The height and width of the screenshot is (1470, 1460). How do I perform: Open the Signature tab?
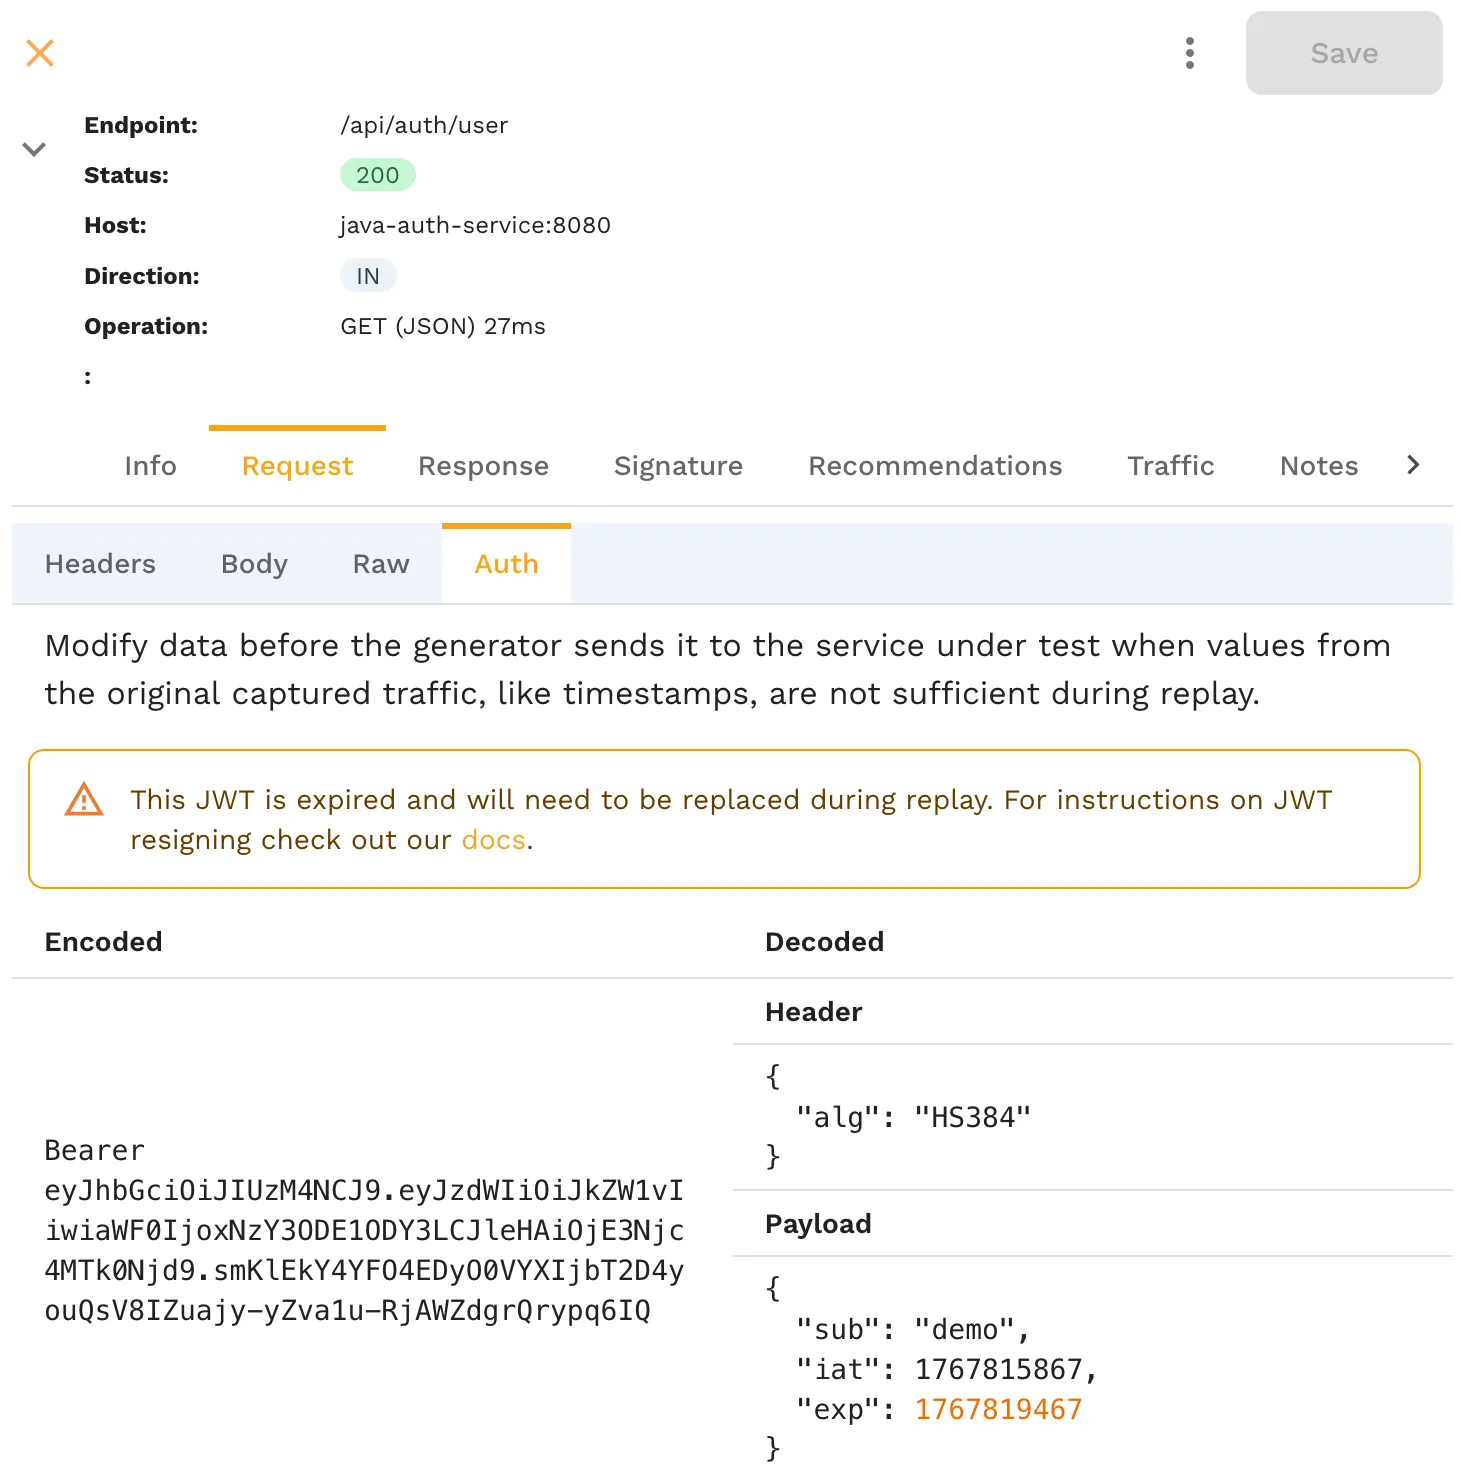[x=678, y=465]
